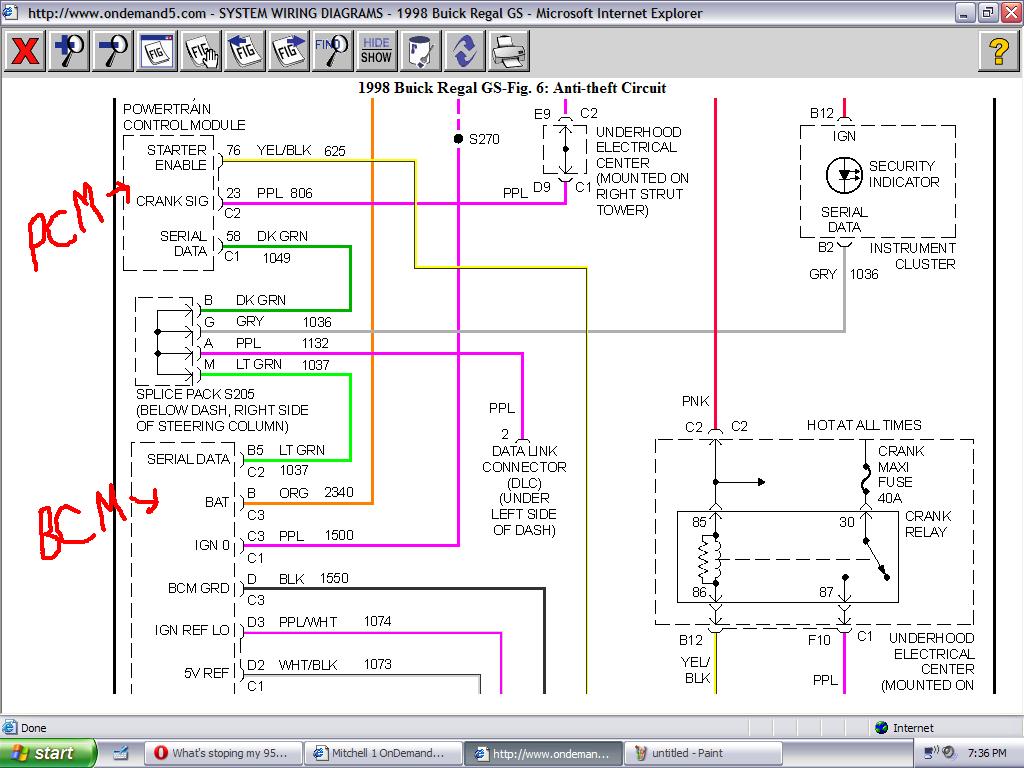Click the BLK 1550 wire label
Viewport: 1024px width, 768px height.
[313, 579]
